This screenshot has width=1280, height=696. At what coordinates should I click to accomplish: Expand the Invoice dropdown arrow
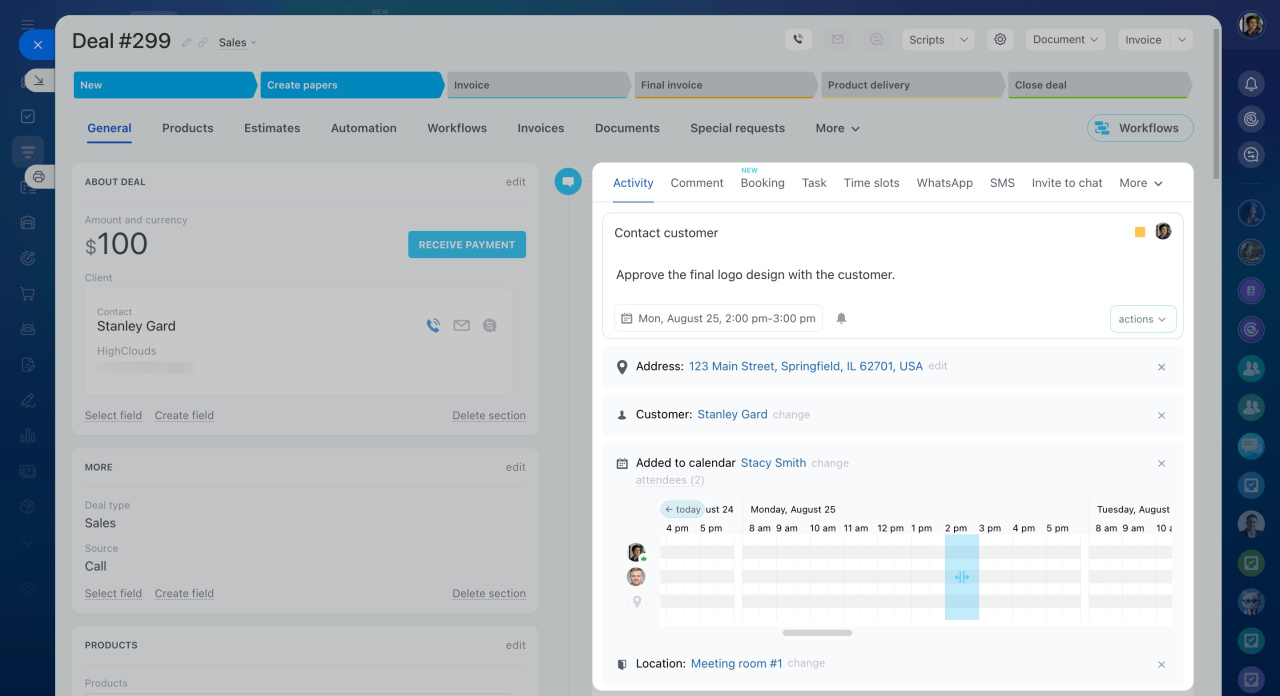pos(1182,40)
